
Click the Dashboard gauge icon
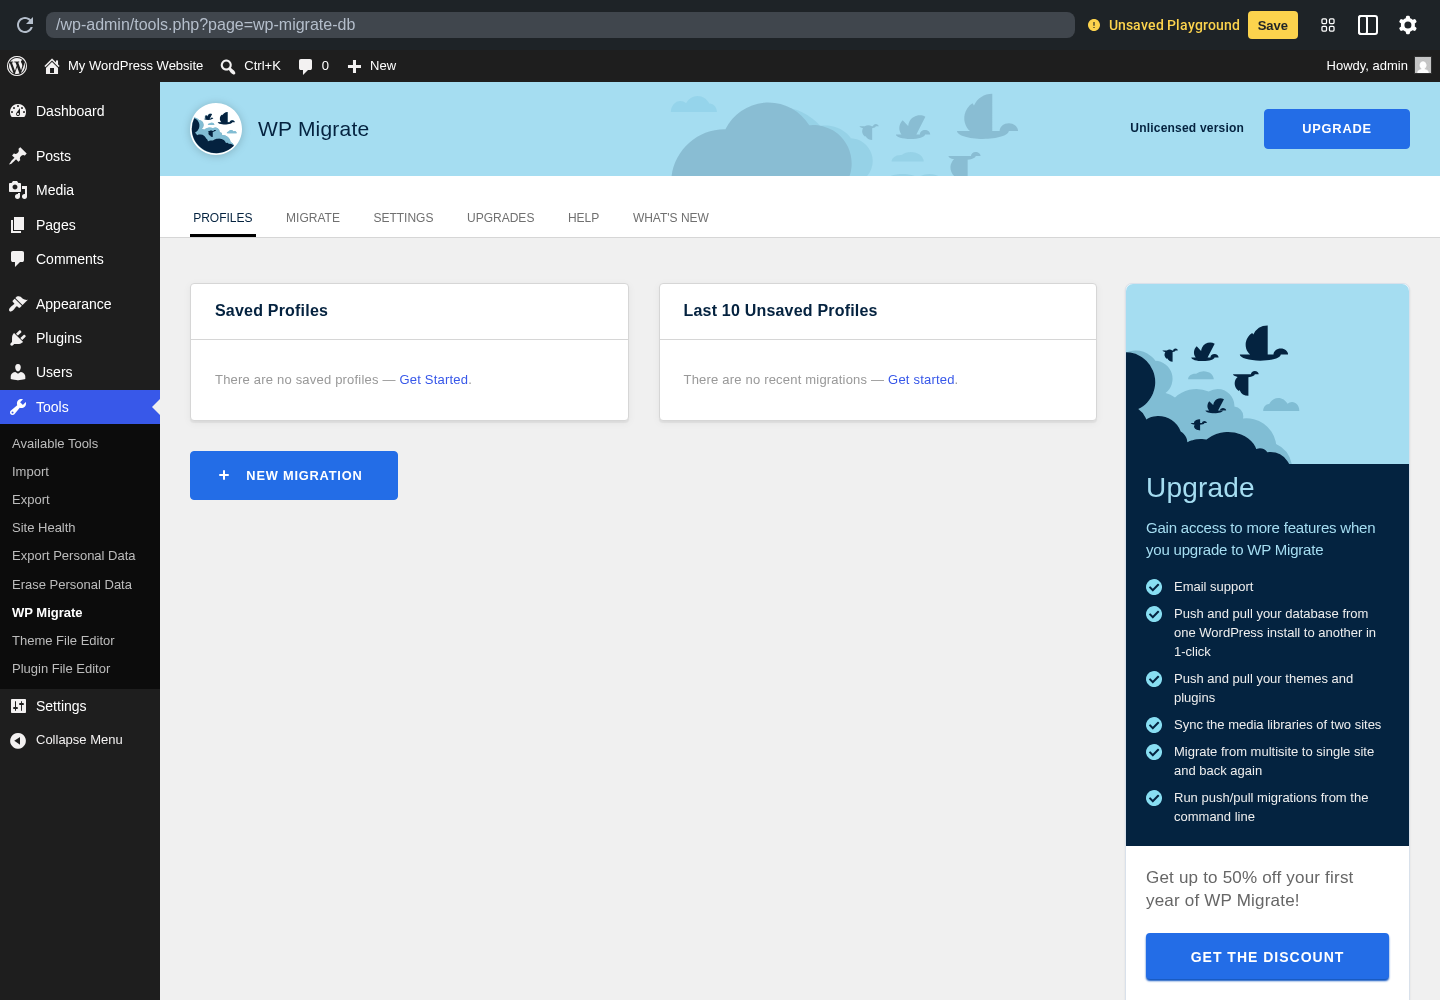18,111
